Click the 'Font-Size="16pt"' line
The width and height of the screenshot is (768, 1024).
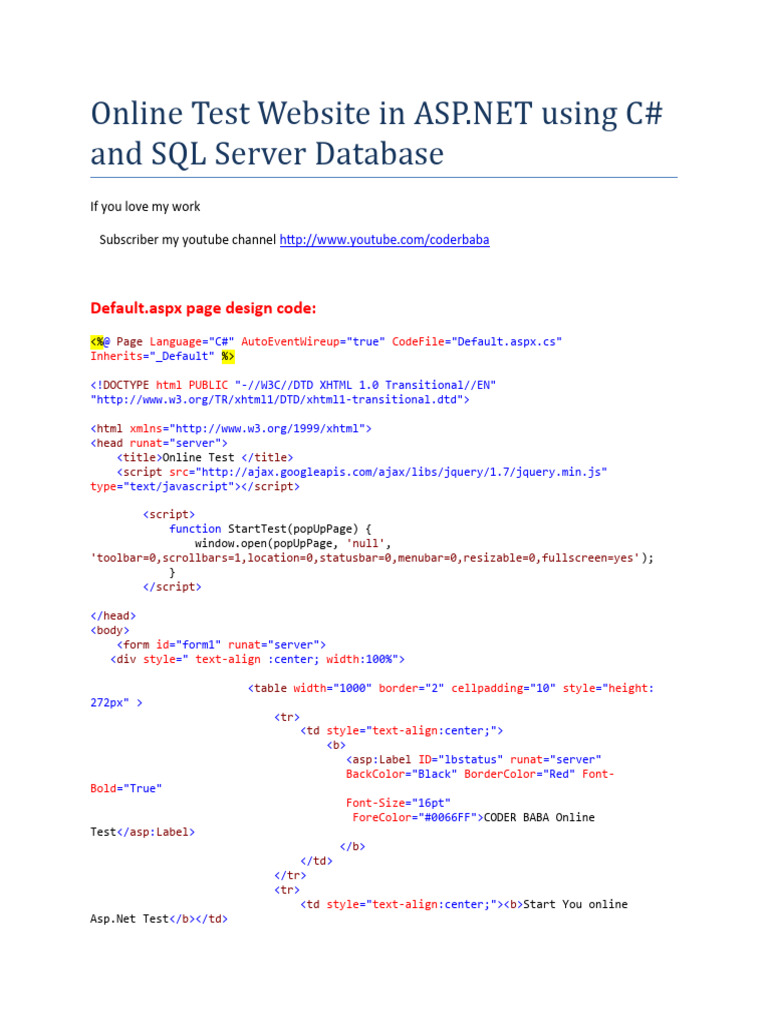click(x=398, y=803)
